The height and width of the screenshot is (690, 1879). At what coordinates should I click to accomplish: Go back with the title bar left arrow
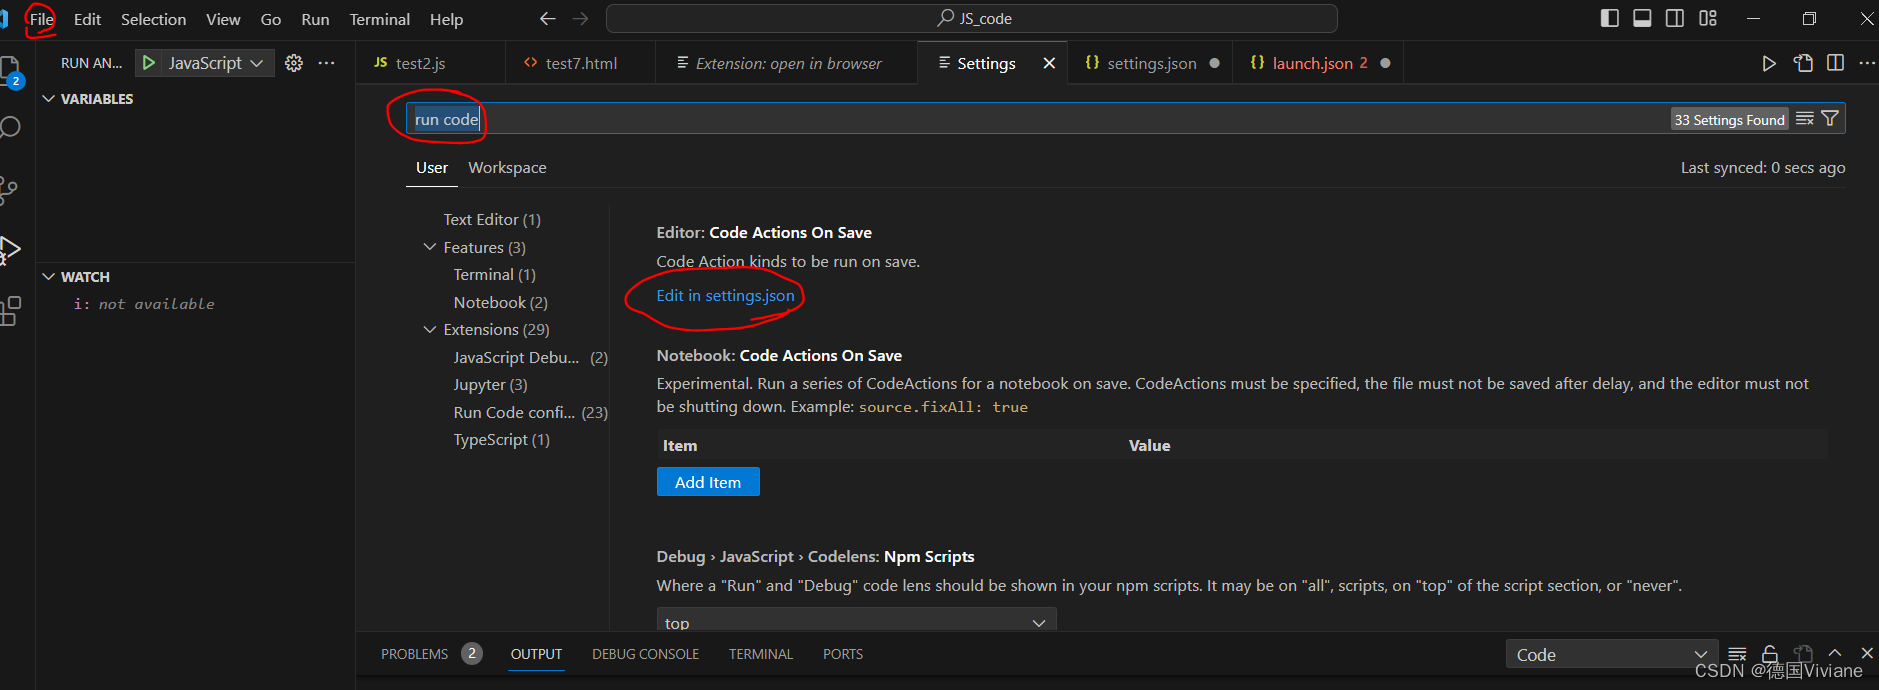tap(547, 19)
